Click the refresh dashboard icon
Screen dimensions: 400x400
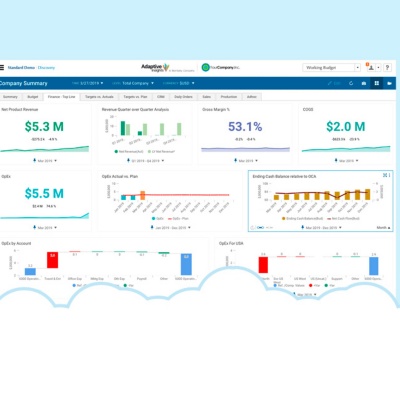(x=351, y=83)
